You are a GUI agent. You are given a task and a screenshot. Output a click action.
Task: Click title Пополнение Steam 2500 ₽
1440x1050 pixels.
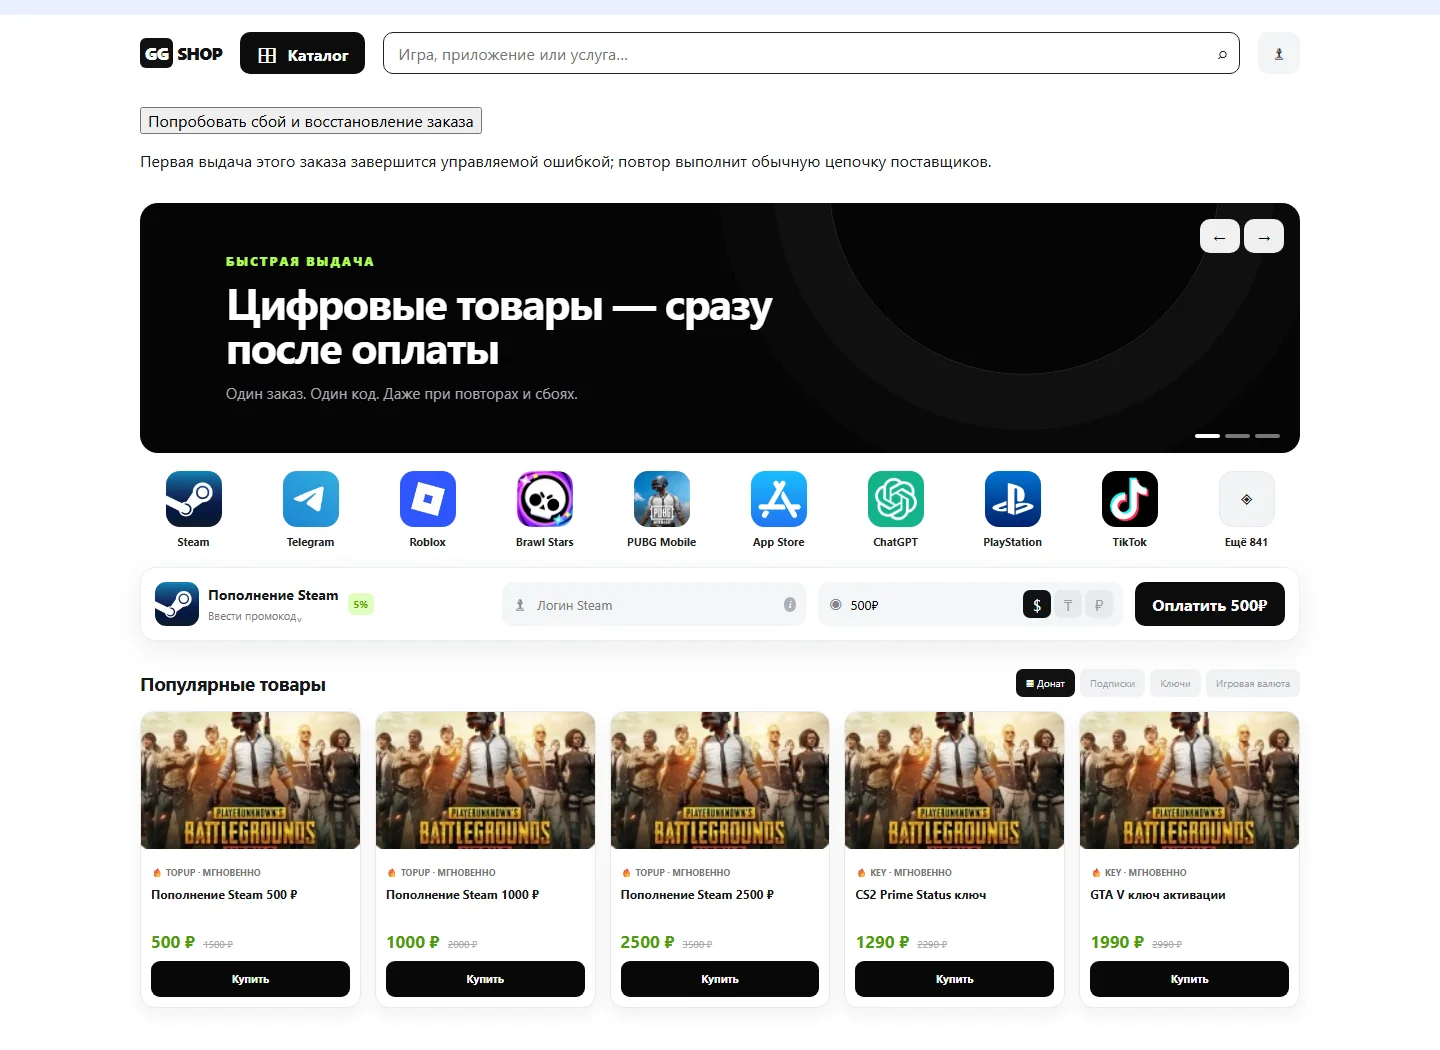coord(697,895)
